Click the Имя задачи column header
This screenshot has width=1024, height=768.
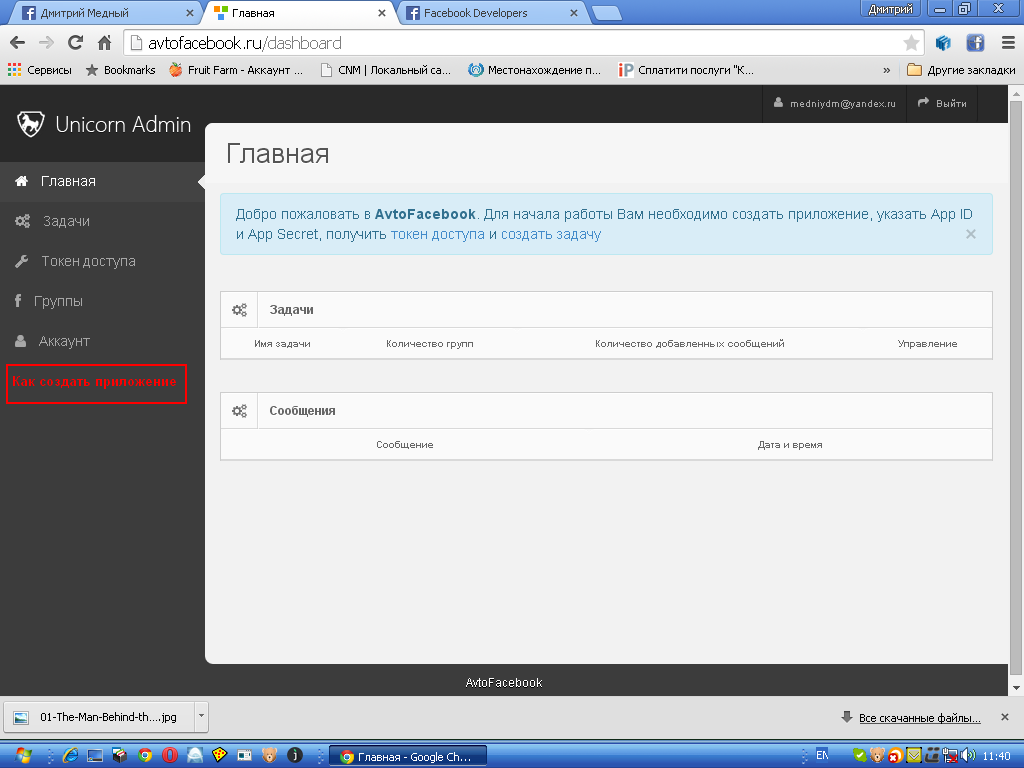[282, 344]
